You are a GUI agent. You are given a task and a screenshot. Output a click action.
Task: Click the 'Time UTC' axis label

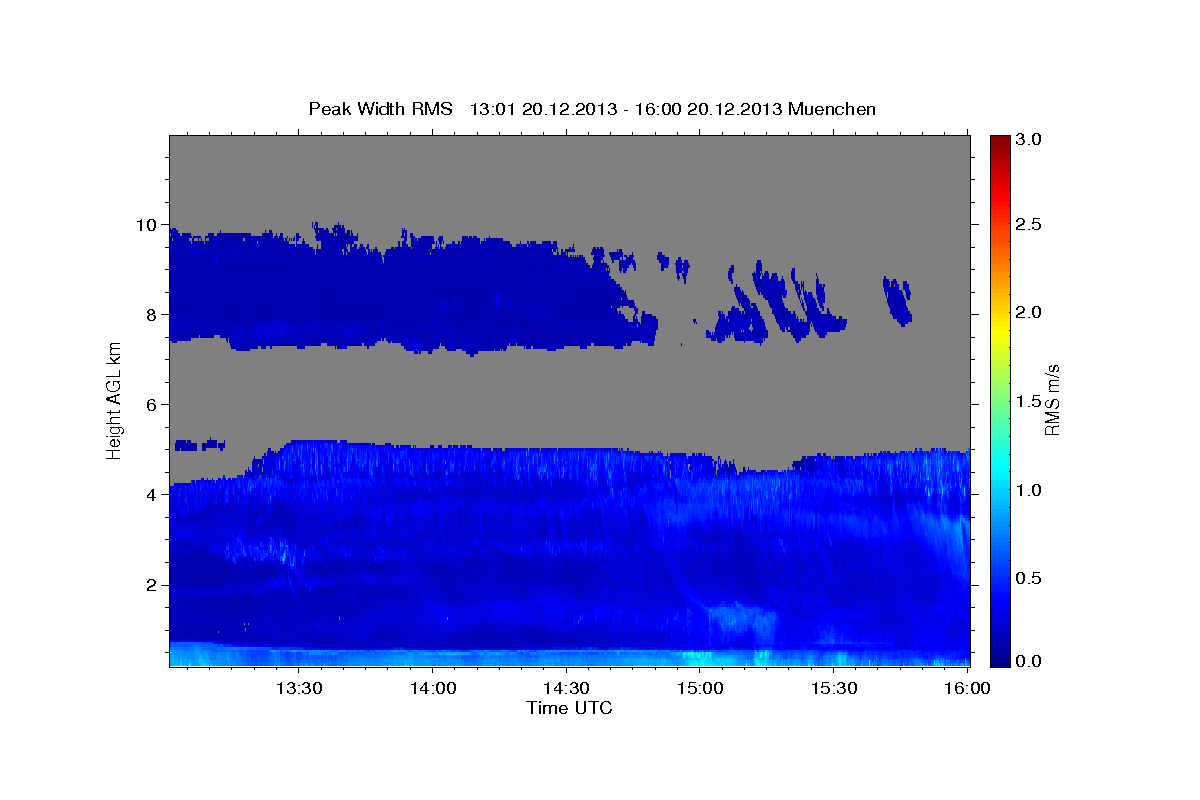pyautogui.click(x=569, y=708)
